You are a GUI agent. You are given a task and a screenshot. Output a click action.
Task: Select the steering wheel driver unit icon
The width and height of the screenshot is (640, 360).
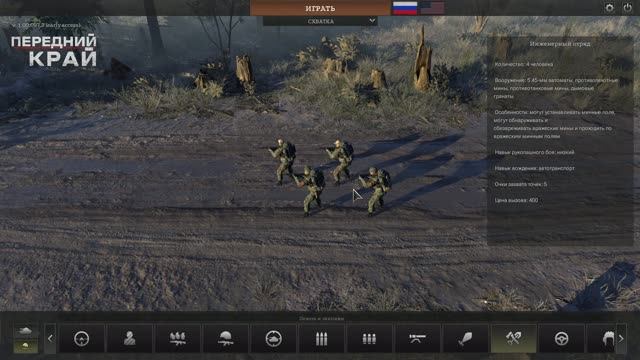(x=561, y=338)
